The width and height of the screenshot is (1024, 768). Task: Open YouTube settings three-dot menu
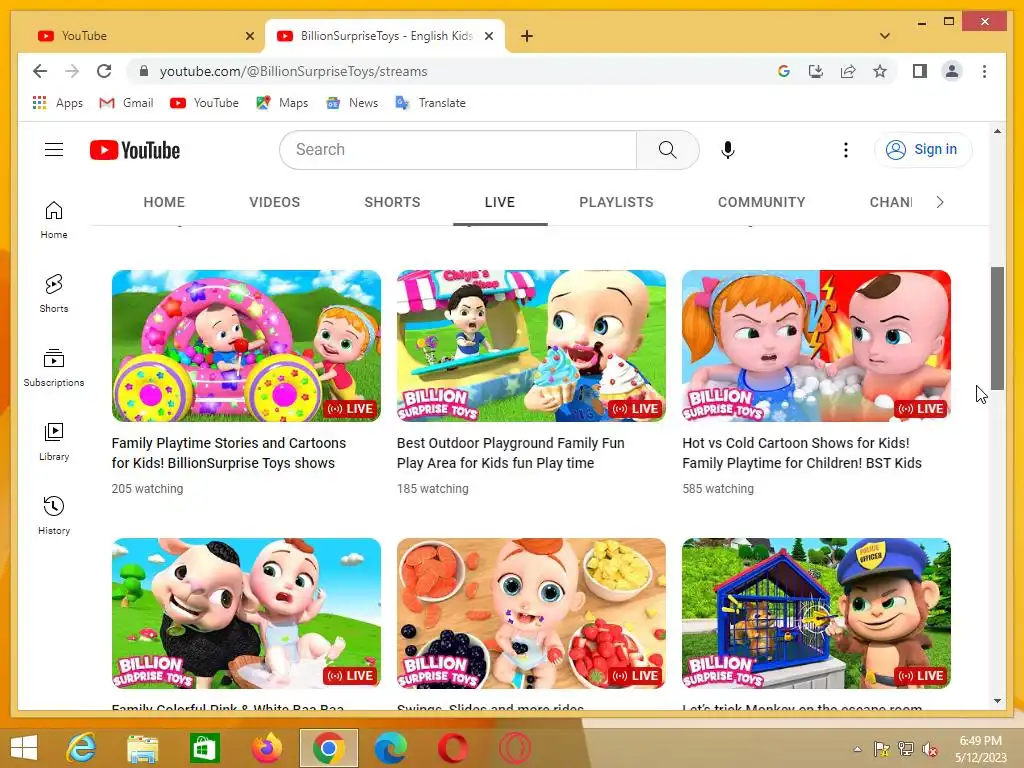(846, 150)
